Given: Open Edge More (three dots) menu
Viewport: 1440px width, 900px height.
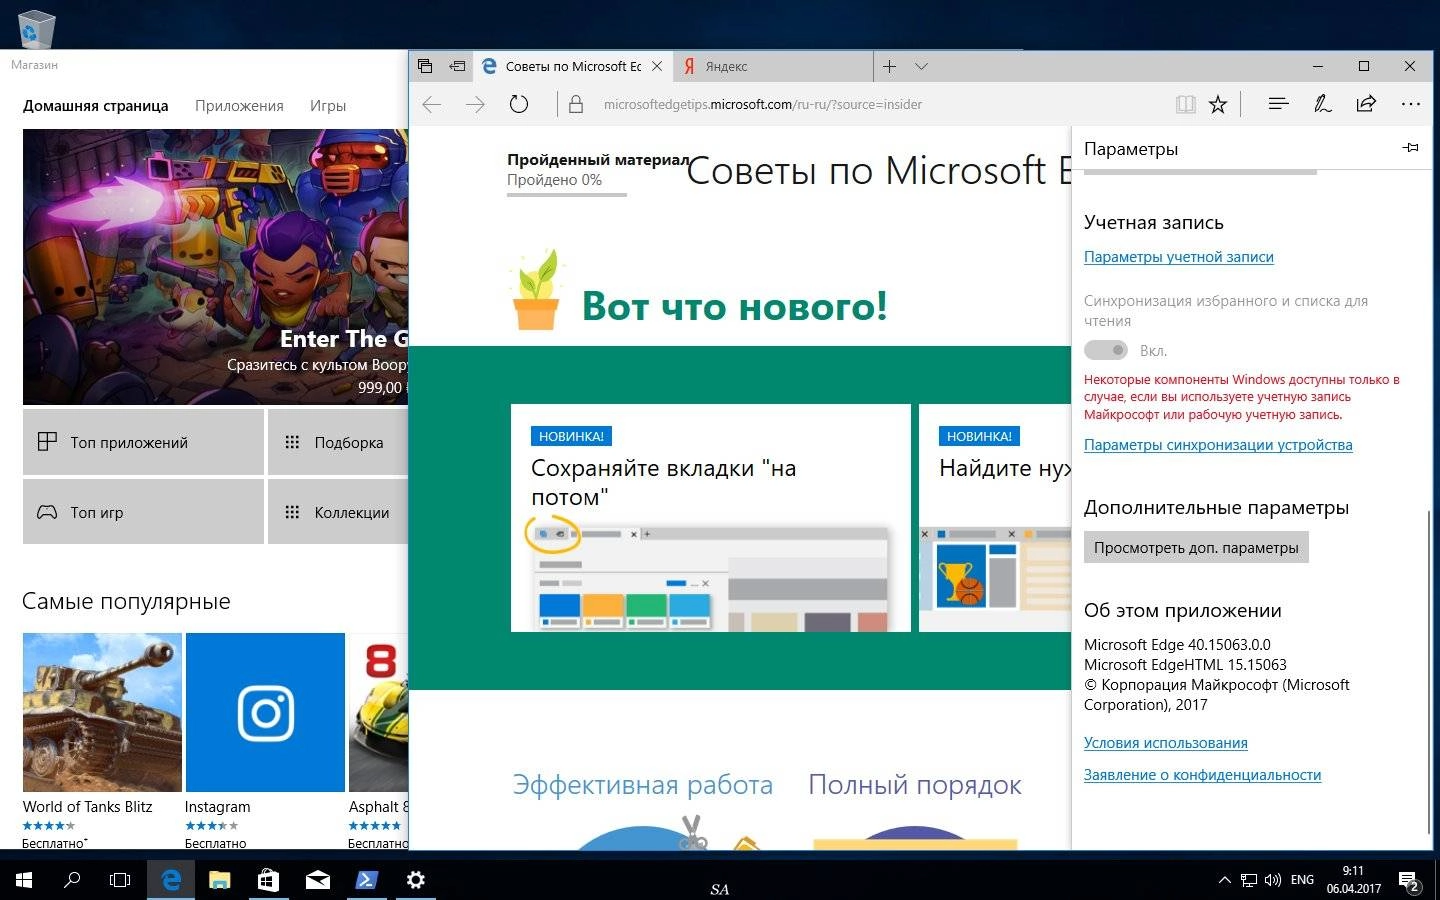Looking at the screenshot, I should pyautogui.click(x=1411, y=104).
